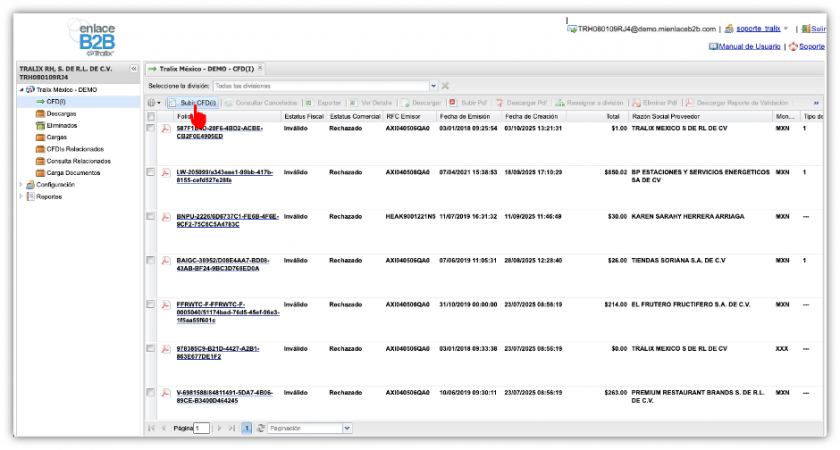Open the Manual de Usuario link
This screenshot has width=840, height=450.
[x=749, y=46]
